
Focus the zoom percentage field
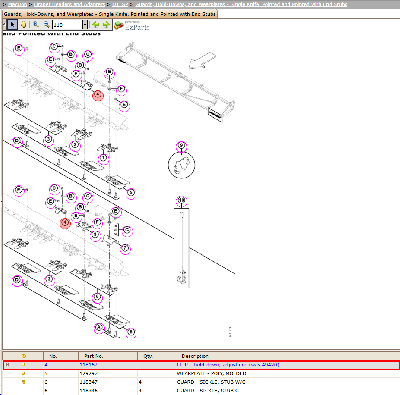click(67, 25)
